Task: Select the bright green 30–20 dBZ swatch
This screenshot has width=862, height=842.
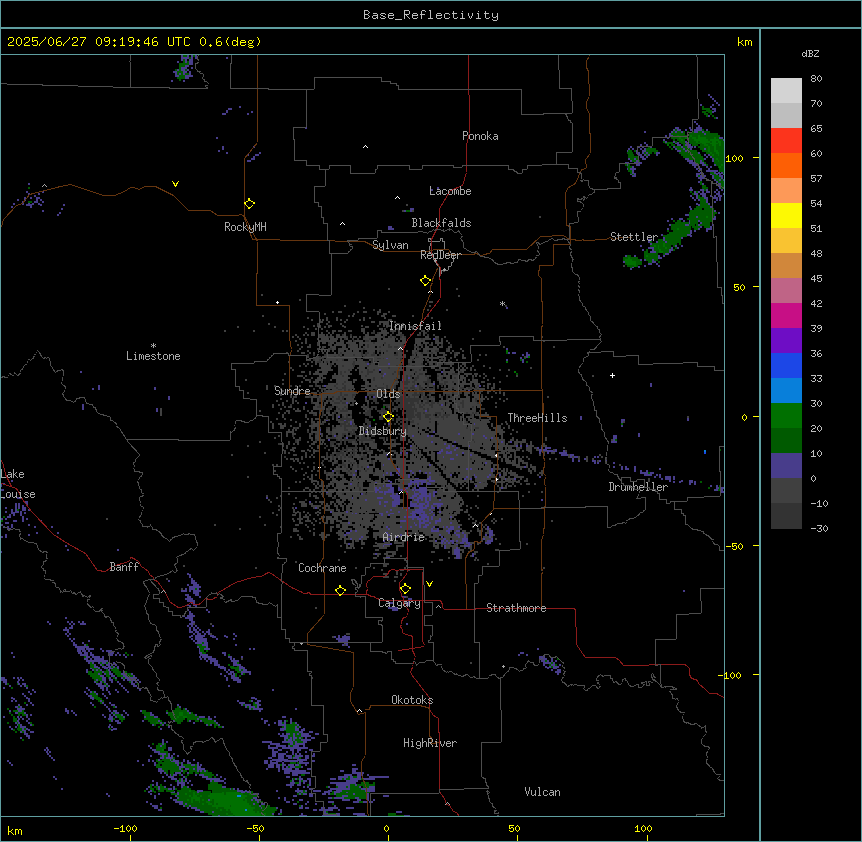Action: click(x=786, y=416)
